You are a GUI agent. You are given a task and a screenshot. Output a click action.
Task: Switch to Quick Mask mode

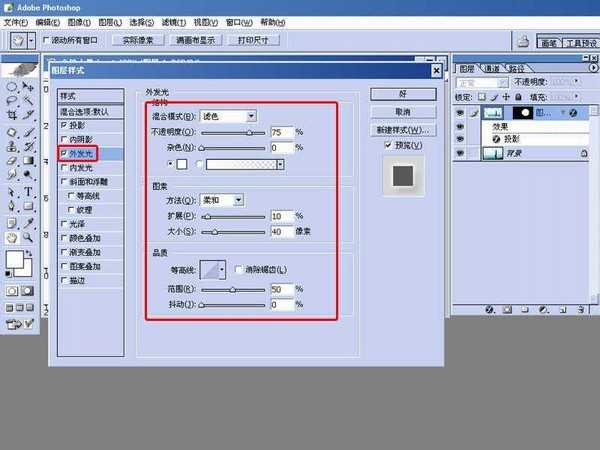[x=28, y=291]
